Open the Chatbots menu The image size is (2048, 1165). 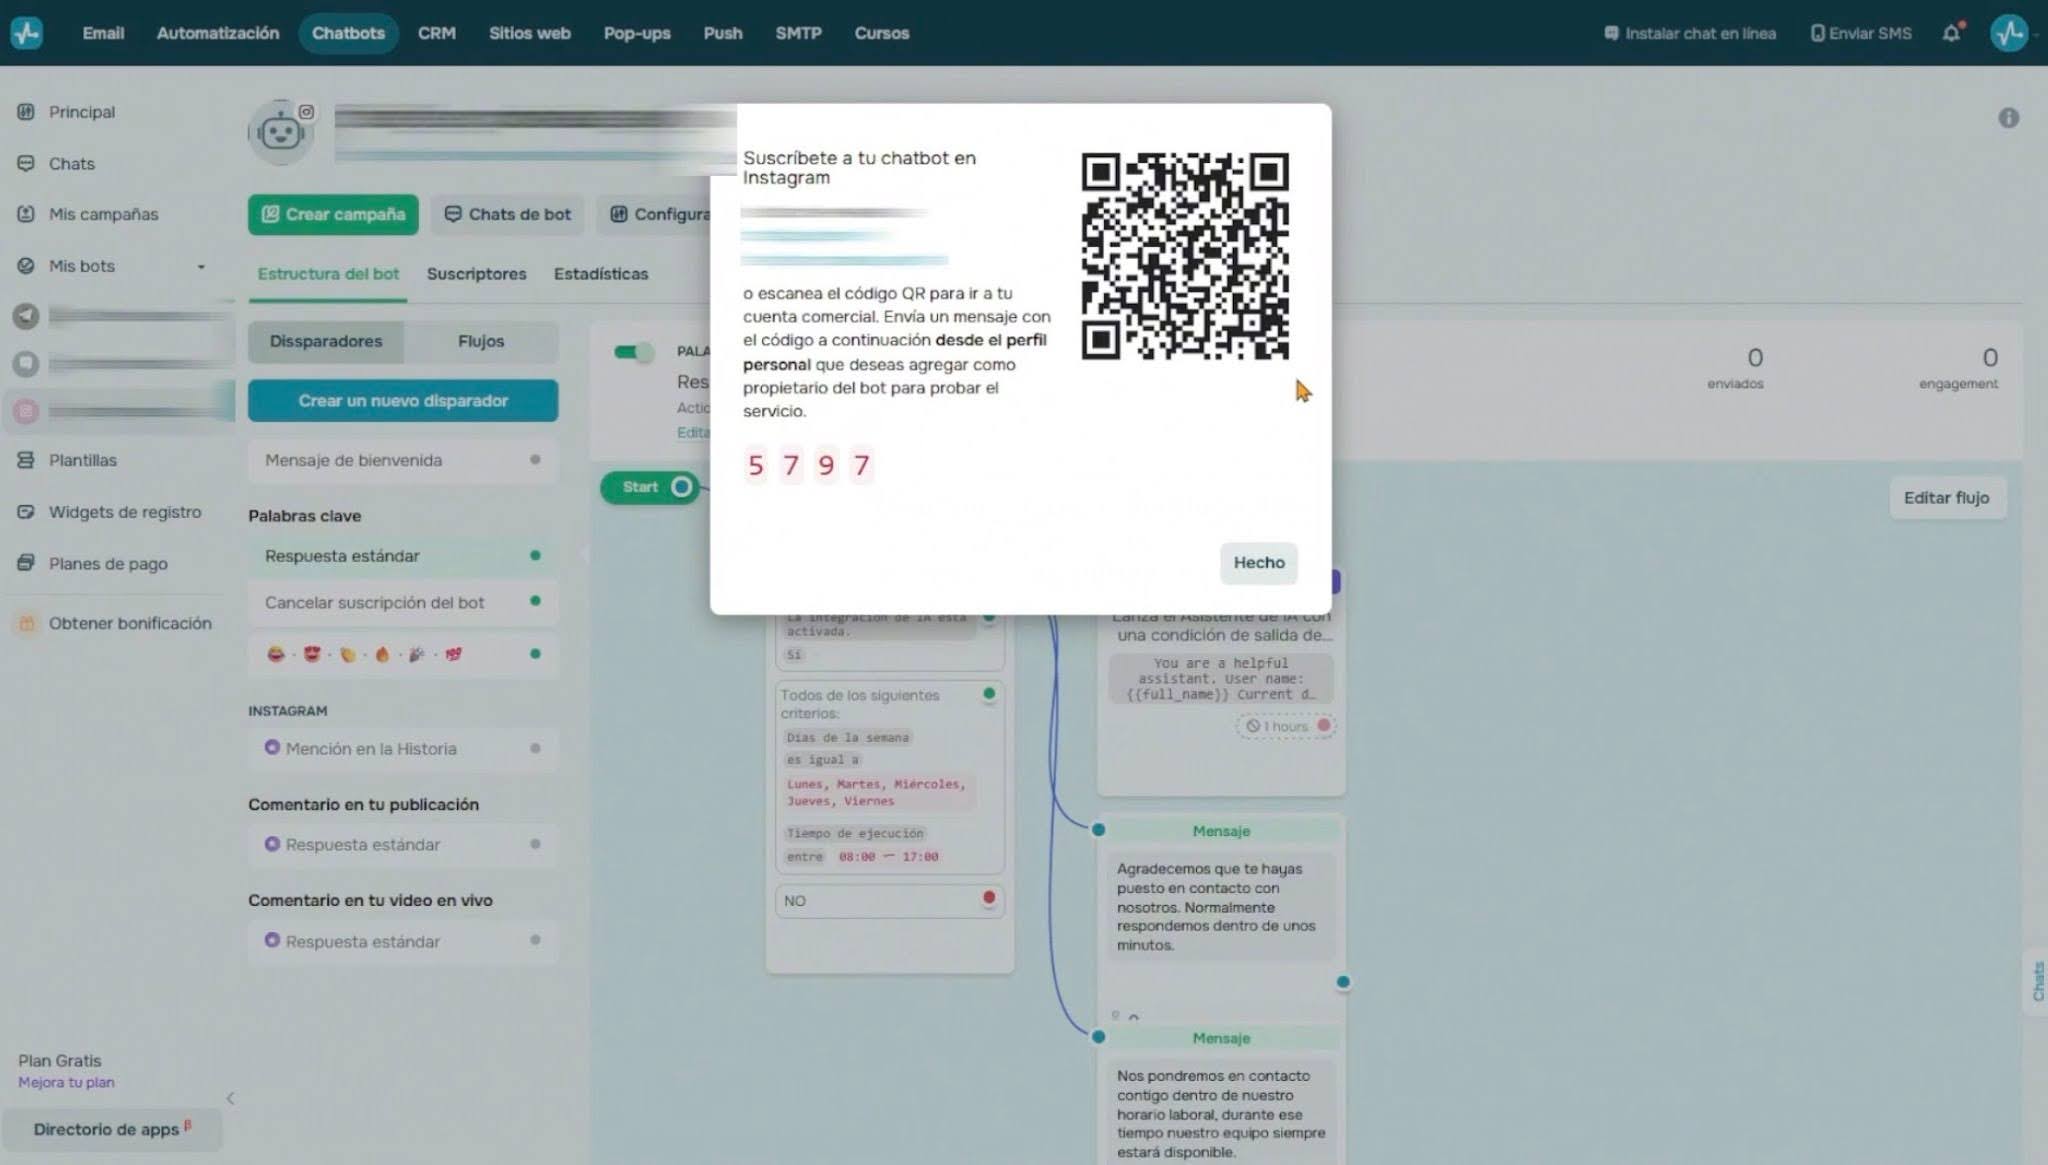348,33
